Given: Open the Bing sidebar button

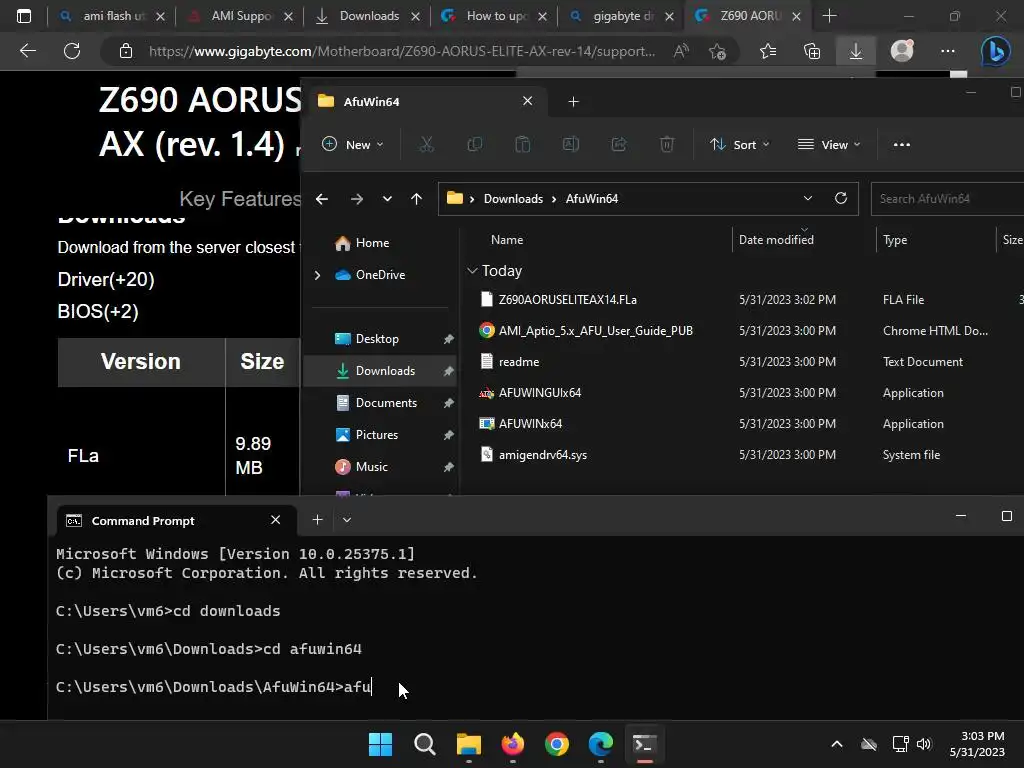Looking at the screenshot, I should pyautogui.click(x=995, y=51).
